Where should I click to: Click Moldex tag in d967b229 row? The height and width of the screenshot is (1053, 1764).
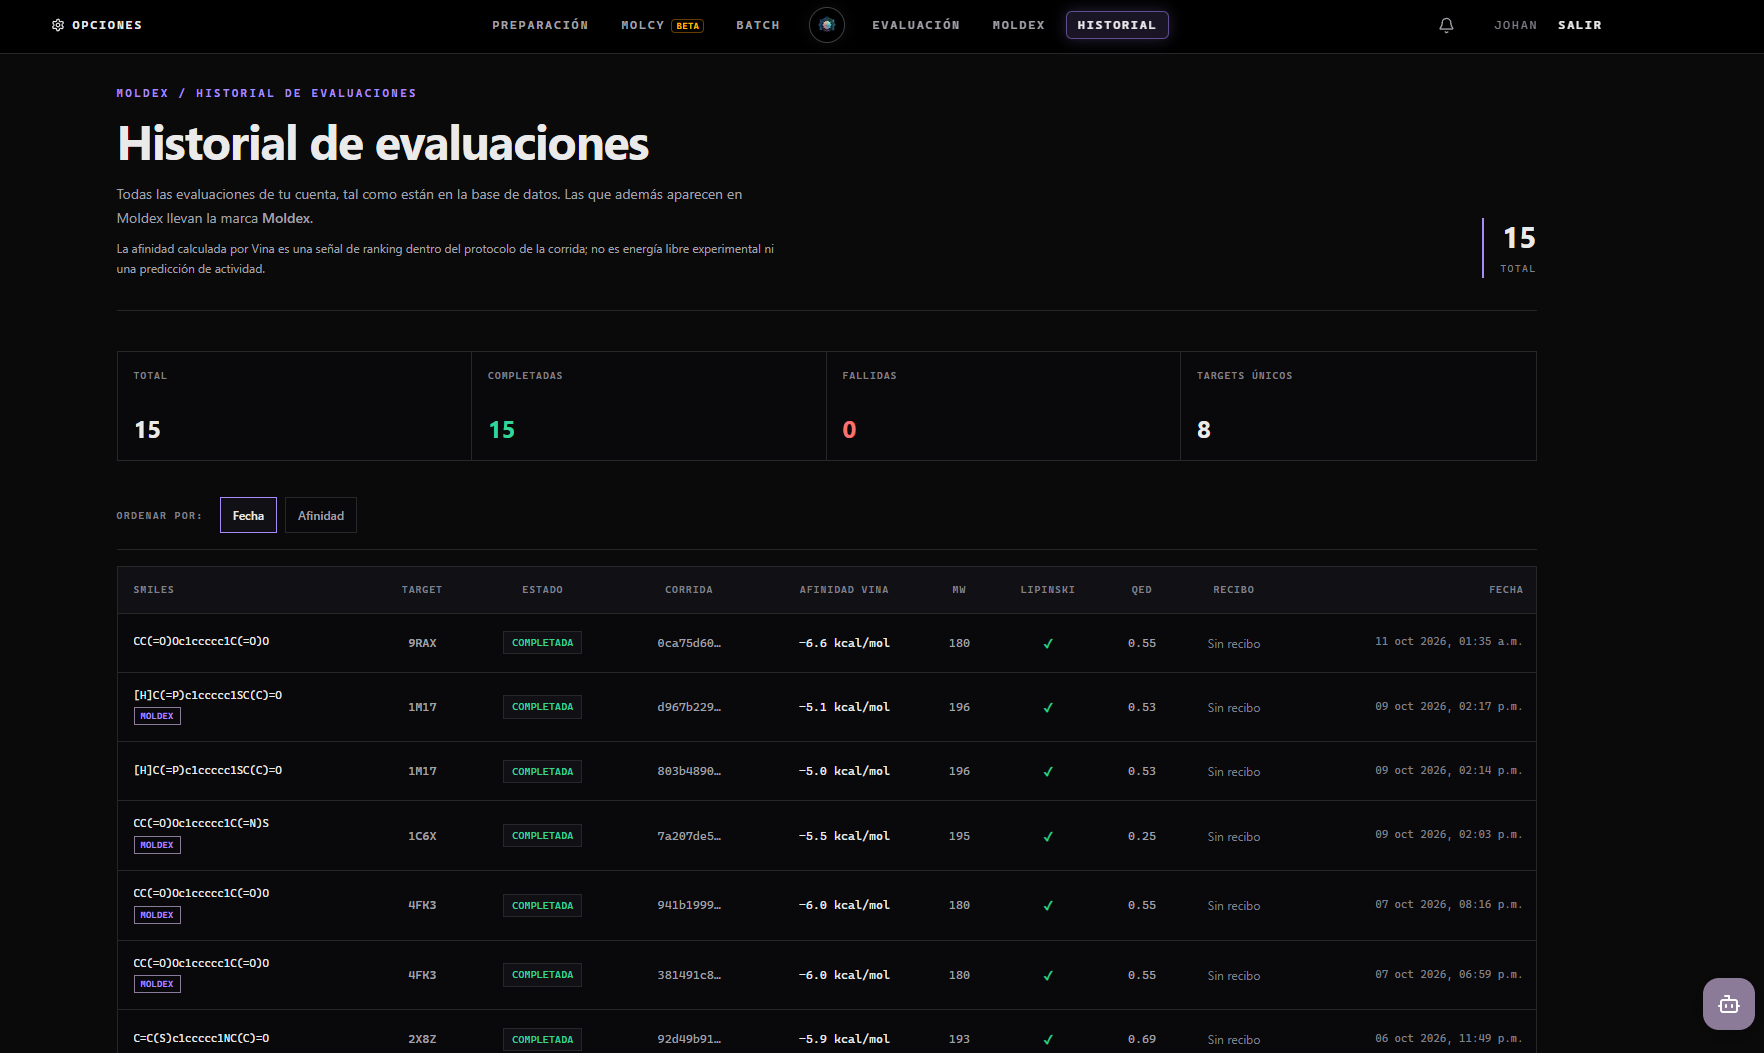point(157,716)
